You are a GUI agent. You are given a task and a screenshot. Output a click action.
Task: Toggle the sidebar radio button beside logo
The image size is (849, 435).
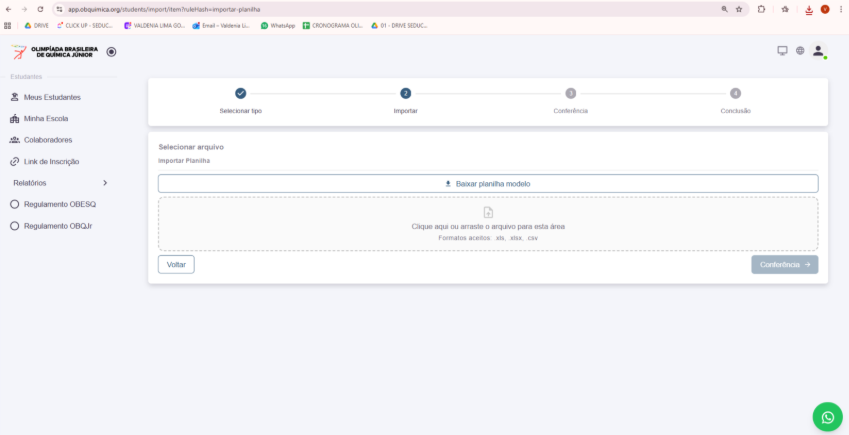tap(111, 52)
